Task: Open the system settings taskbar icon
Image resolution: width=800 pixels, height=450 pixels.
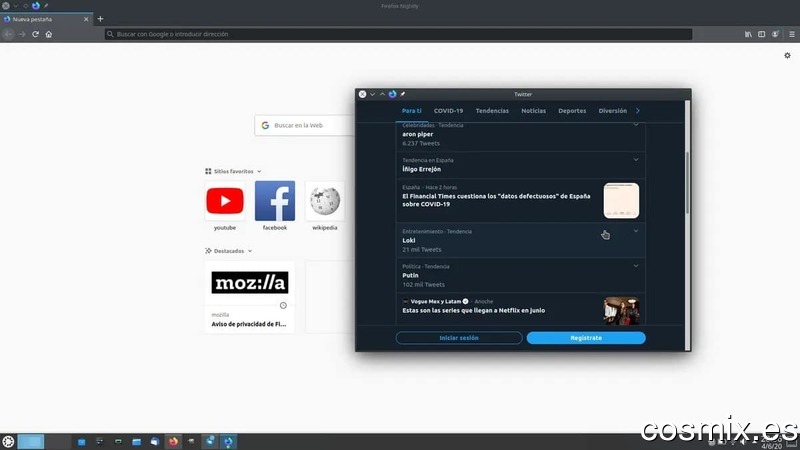Action: point(99,442)
